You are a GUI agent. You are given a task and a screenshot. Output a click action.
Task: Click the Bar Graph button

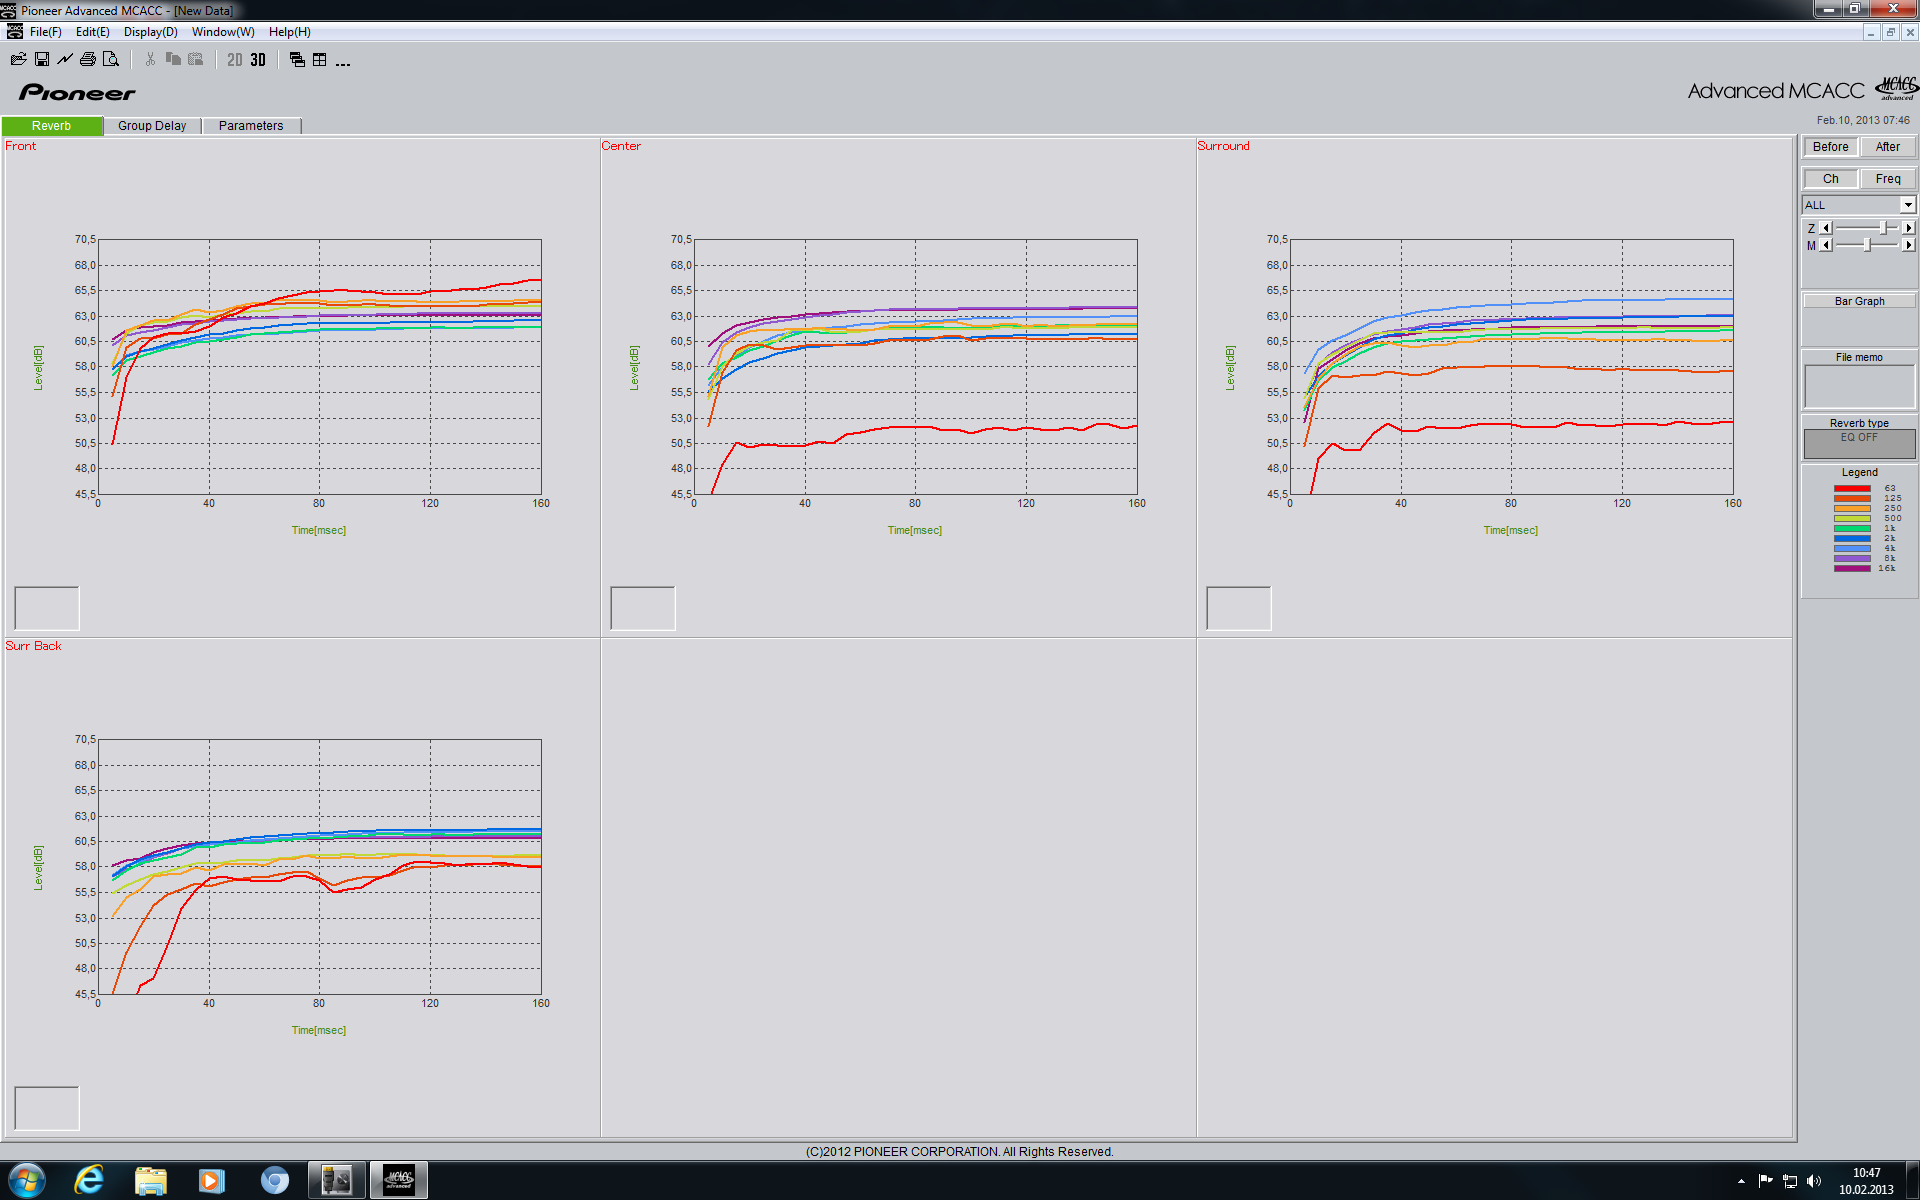1859,301
